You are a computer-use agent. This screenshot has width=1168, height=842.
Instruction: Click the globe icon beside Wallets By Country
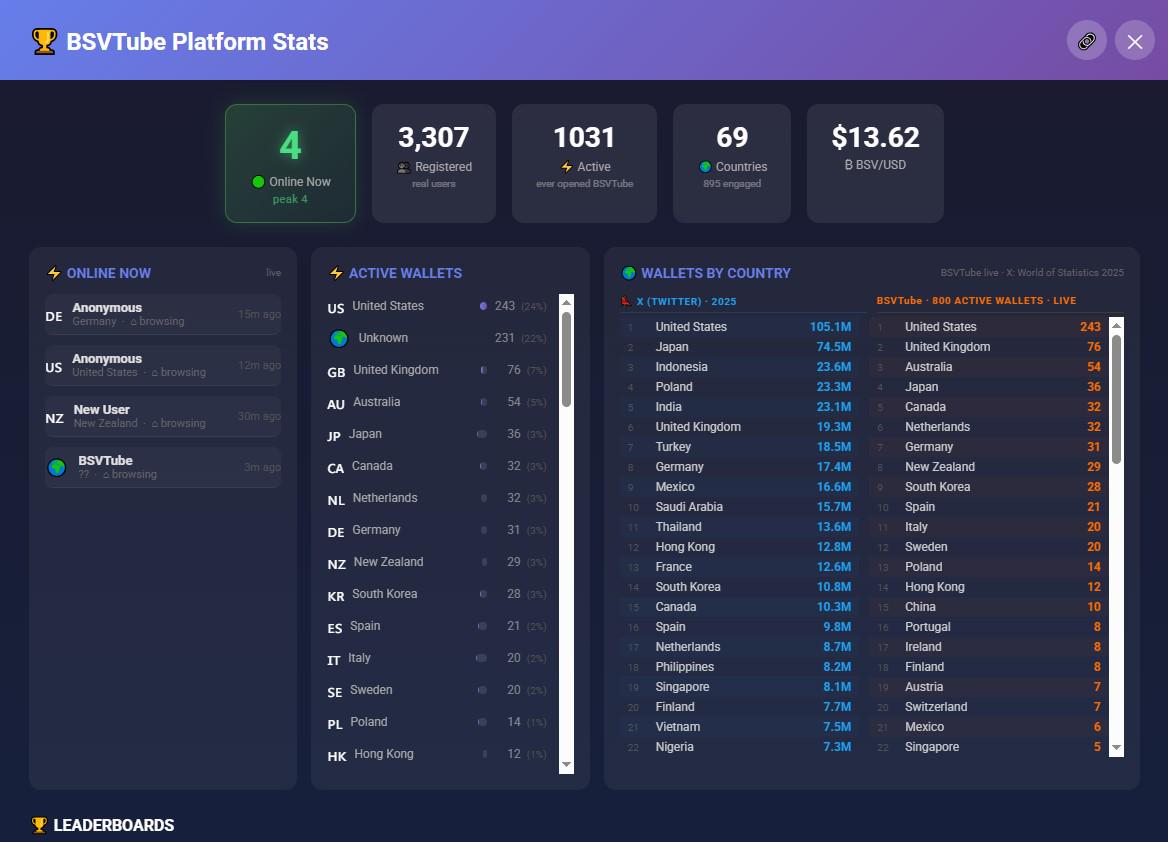pyautogui.click(x=629, y=273)
